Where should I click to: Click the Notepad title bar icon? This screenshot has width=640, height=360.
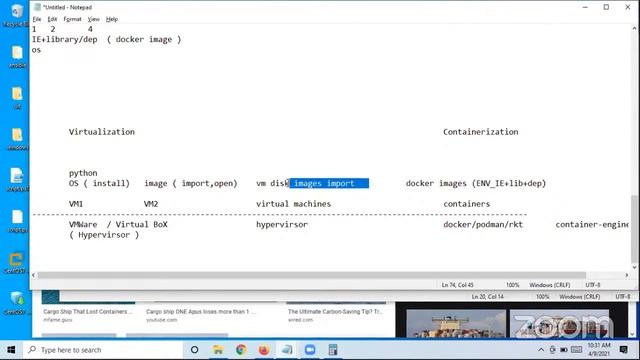pos(37,7)
